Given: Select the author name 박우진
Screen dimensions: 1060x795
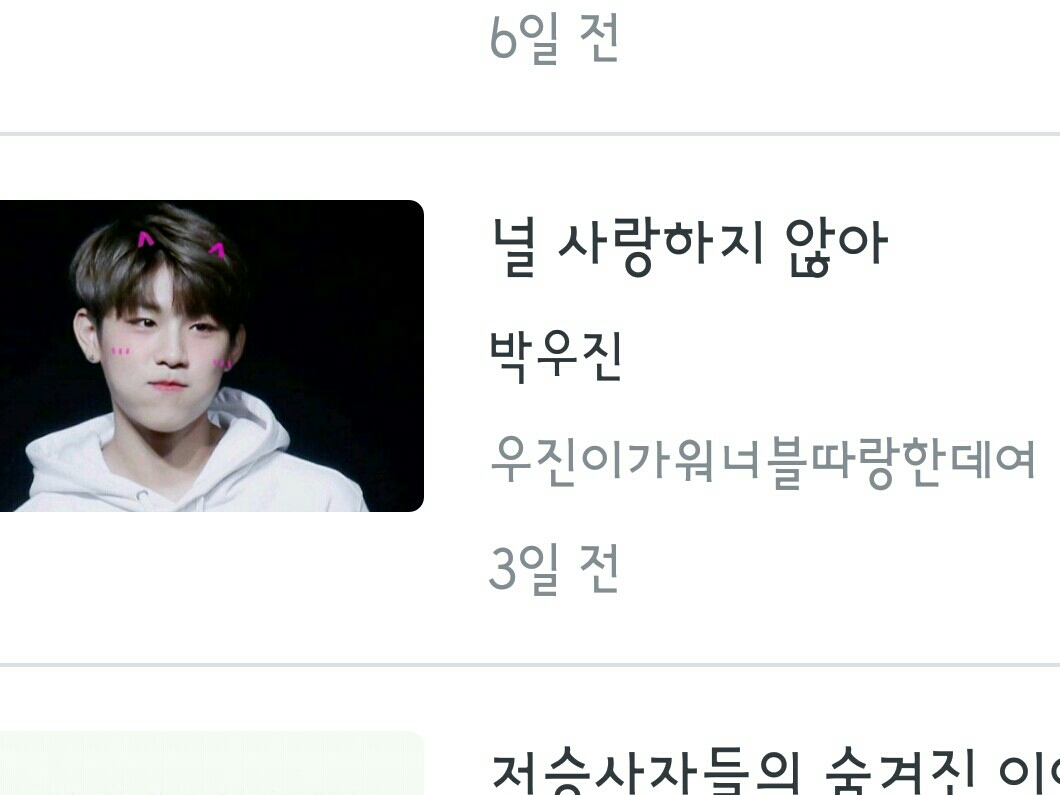Looking at the screenshot, I should coord(555,356).
